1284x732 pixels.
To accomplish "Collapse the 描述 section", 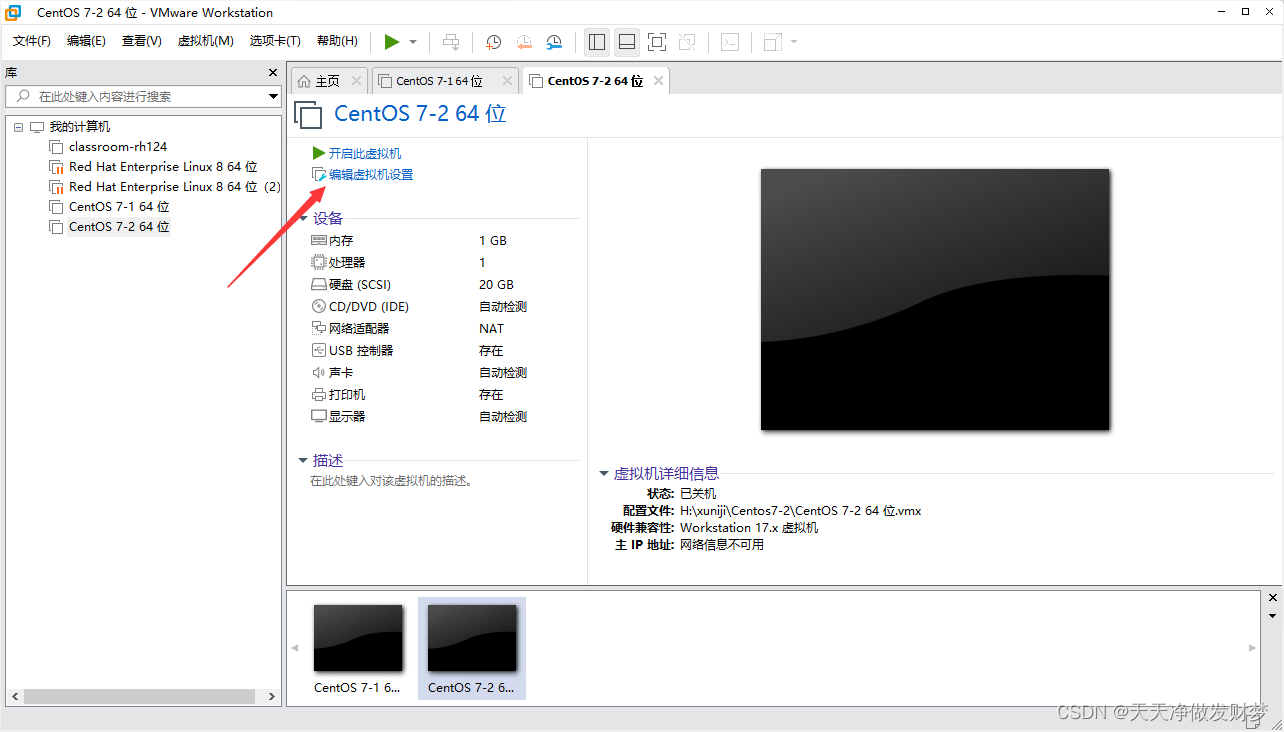I will [x=303, y=460].
